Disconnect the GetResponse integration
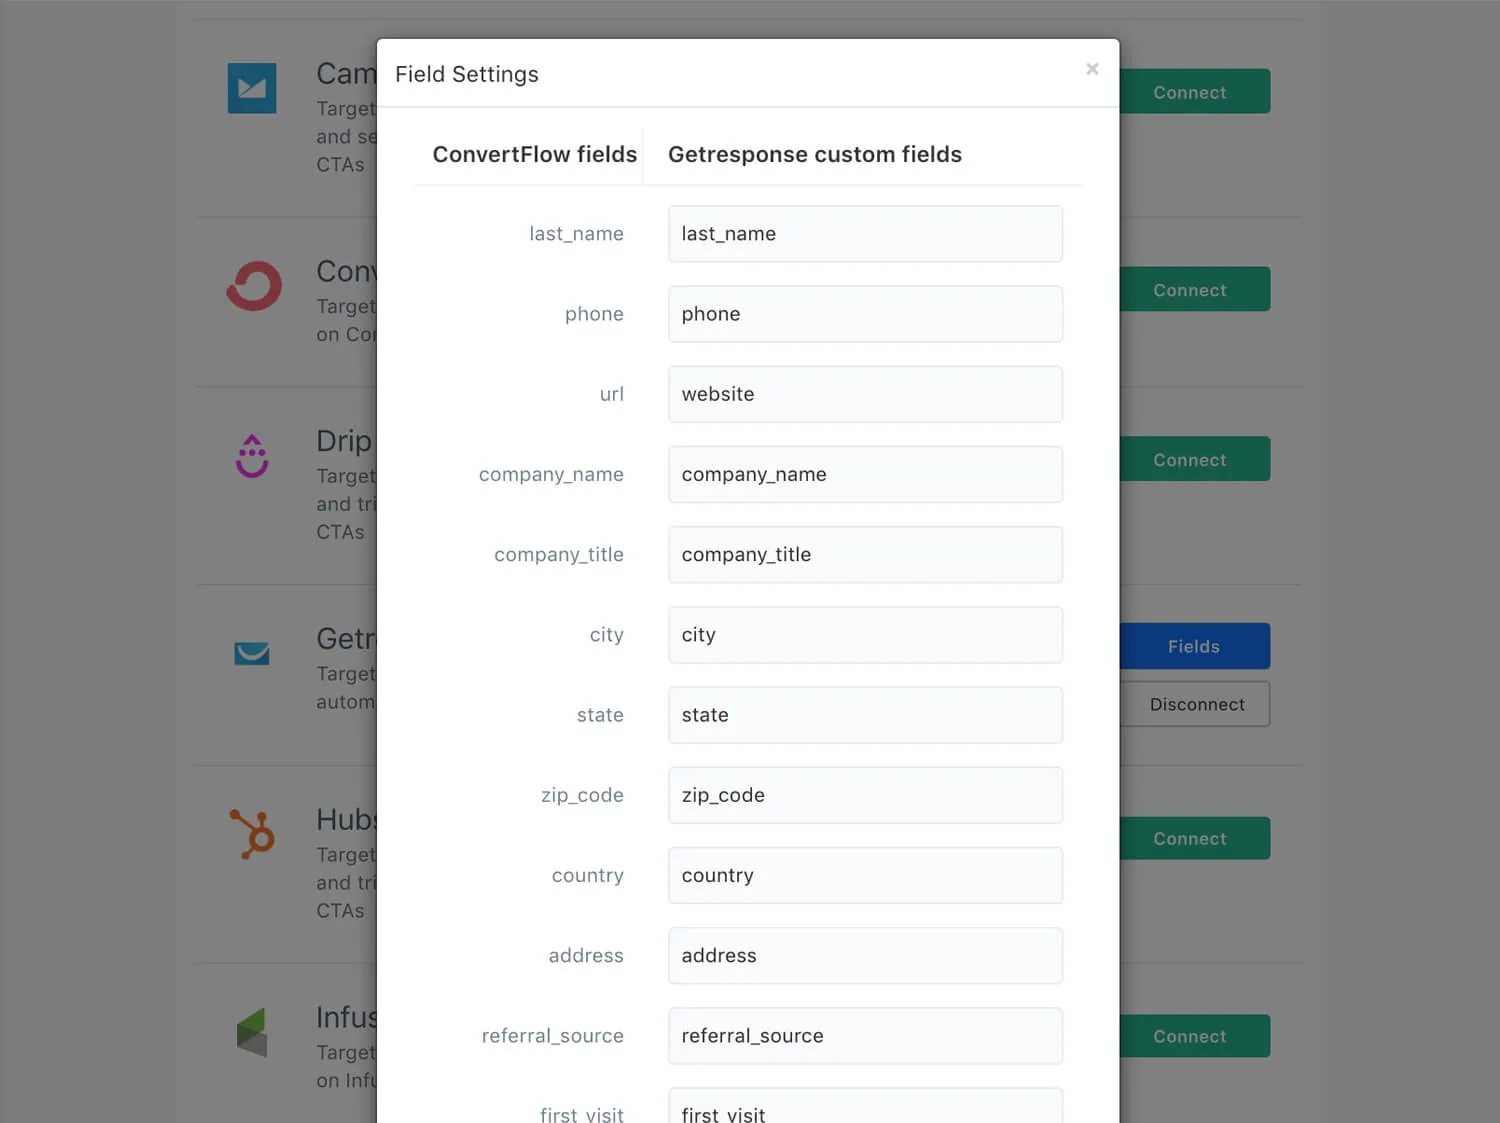This screenshot has height=1123, width=1500. click(1196, 704)
